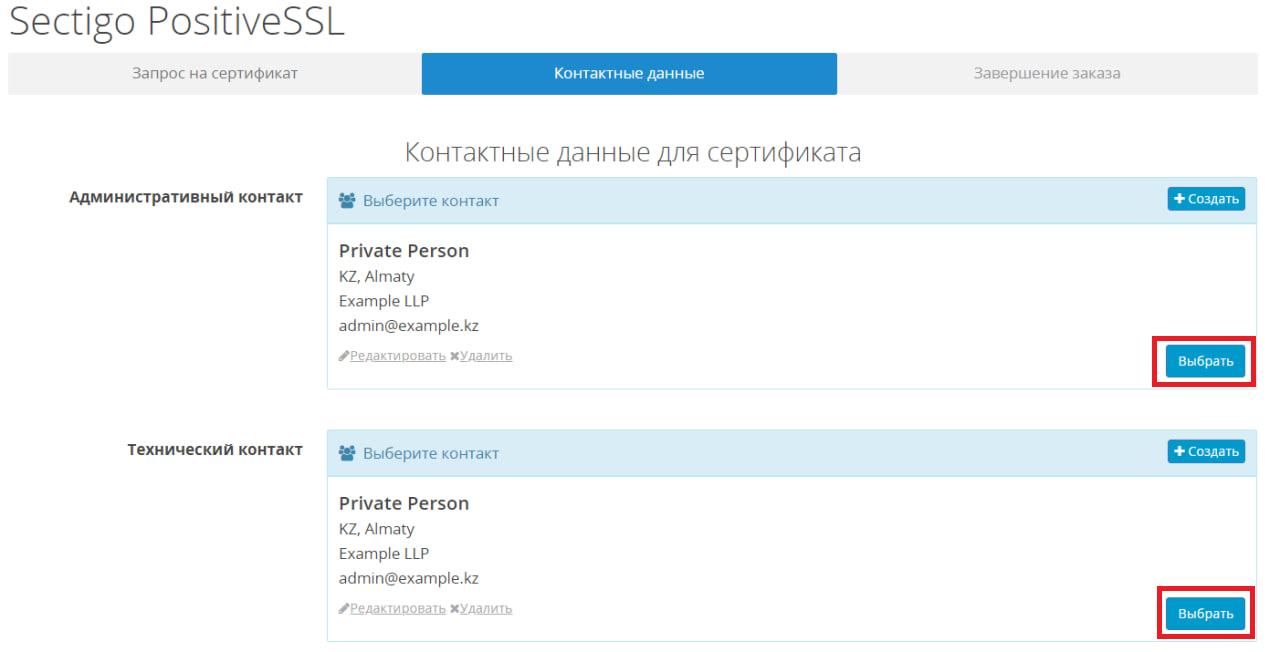This screenshot has height=652, width=1280.
Task: Go to the Завершение заказа tab
Action: click(x=1047, y=74)
